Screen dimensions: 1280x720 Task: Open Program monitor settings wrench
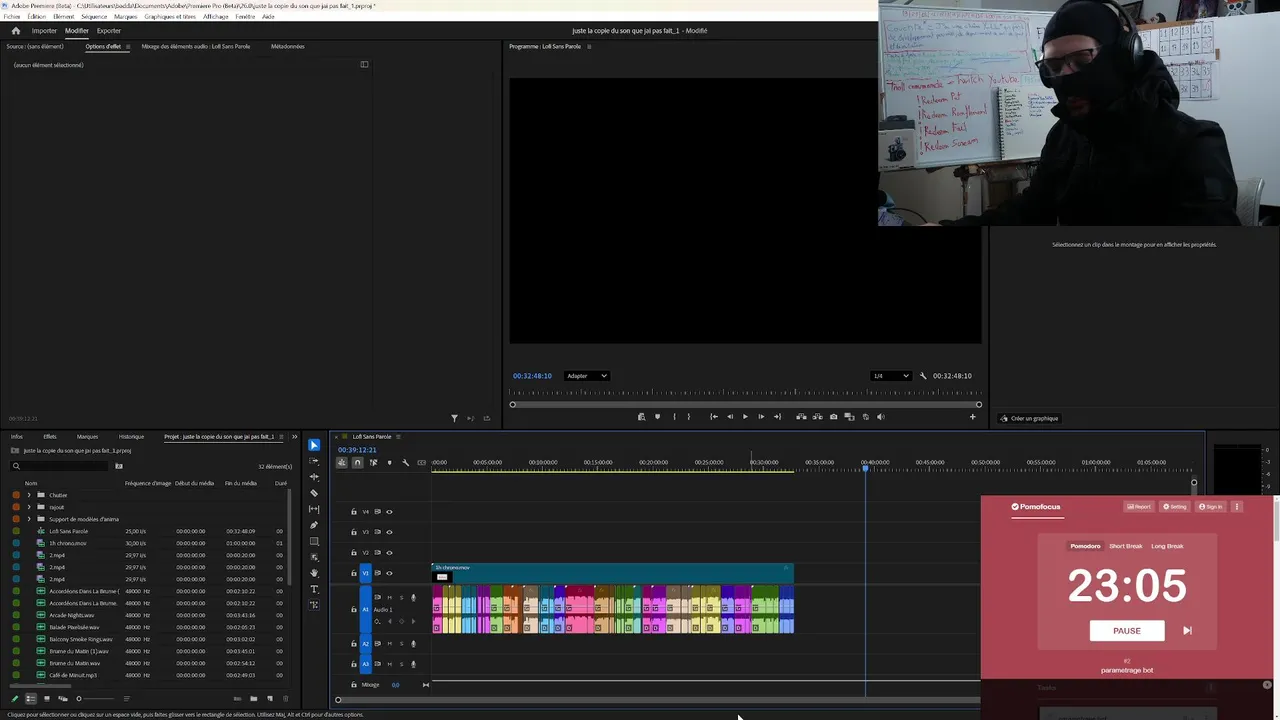point(923,376)
